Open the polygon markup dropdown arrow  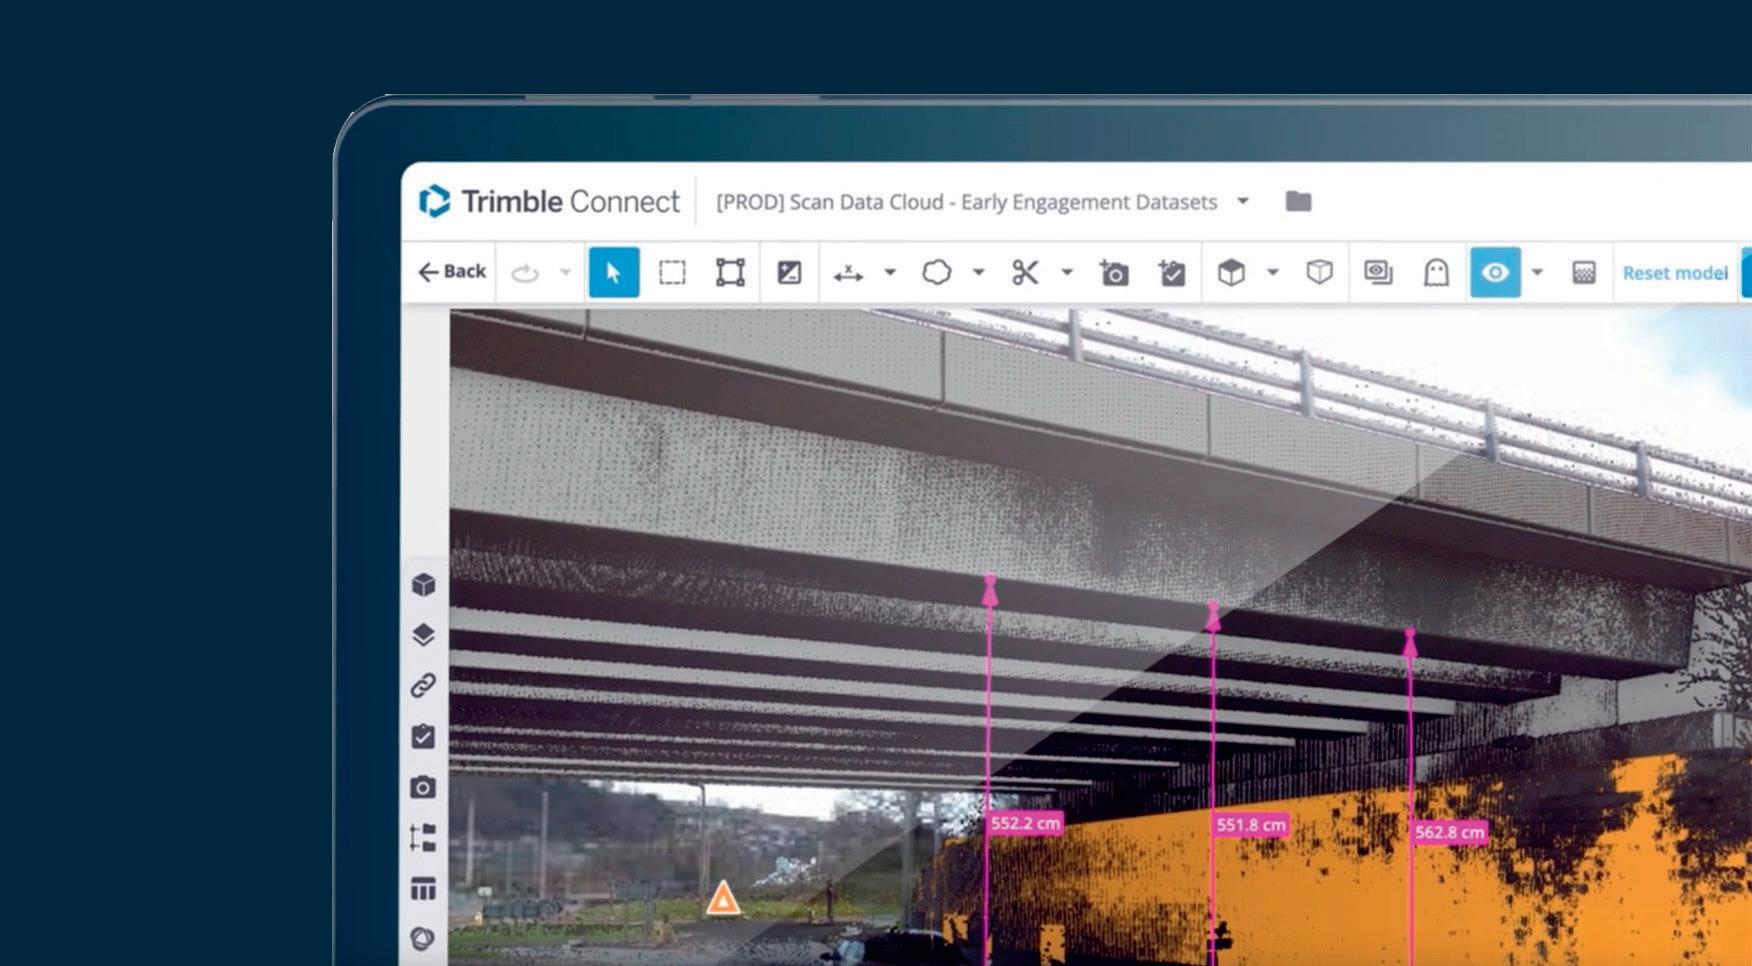point(979,272)
